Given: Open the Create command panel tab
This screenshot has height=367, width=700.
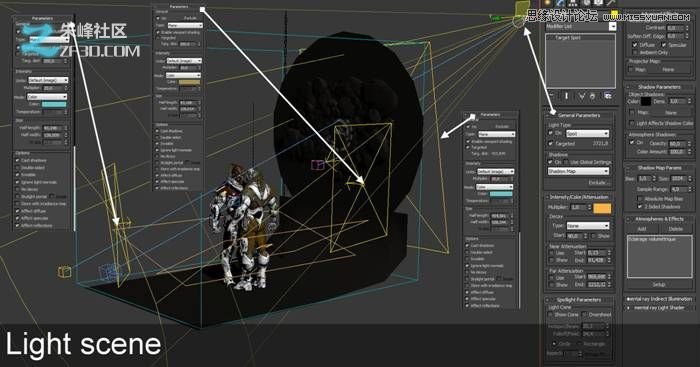Looking at the screenshot, I should [548, 3].
